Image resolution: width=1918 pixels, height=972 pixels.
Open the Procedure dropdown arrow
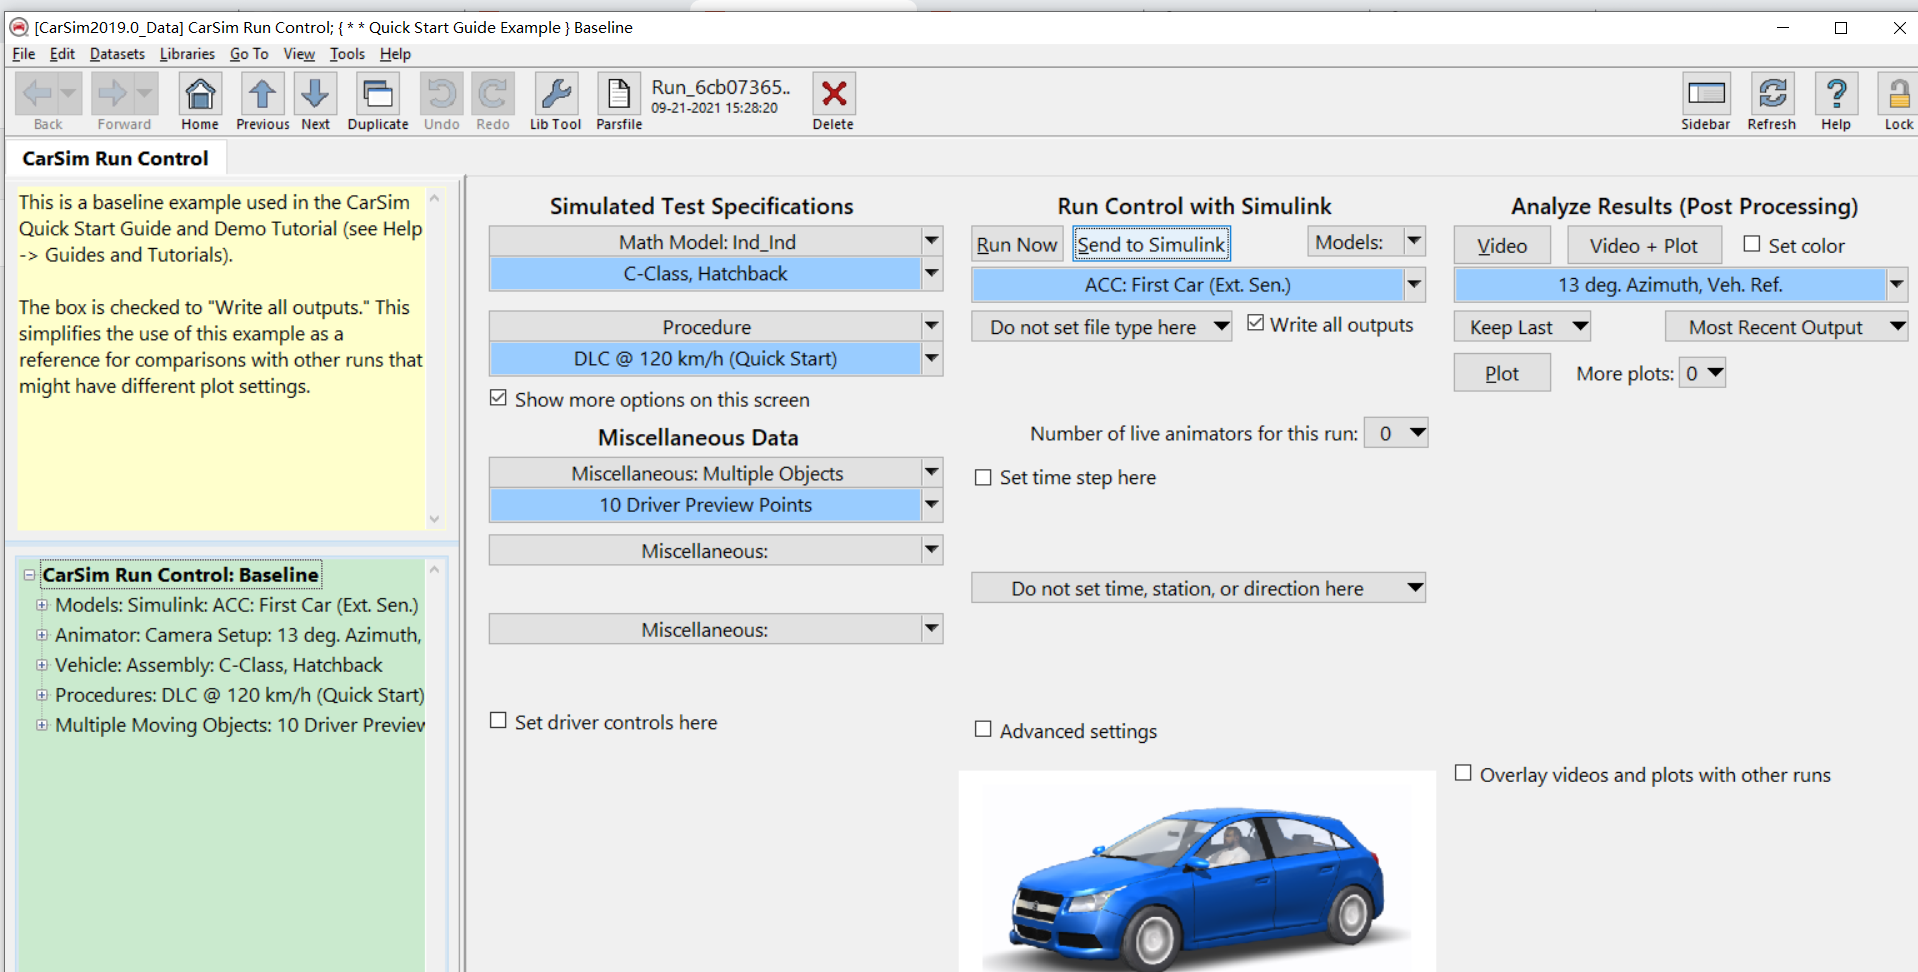(931, 326)
